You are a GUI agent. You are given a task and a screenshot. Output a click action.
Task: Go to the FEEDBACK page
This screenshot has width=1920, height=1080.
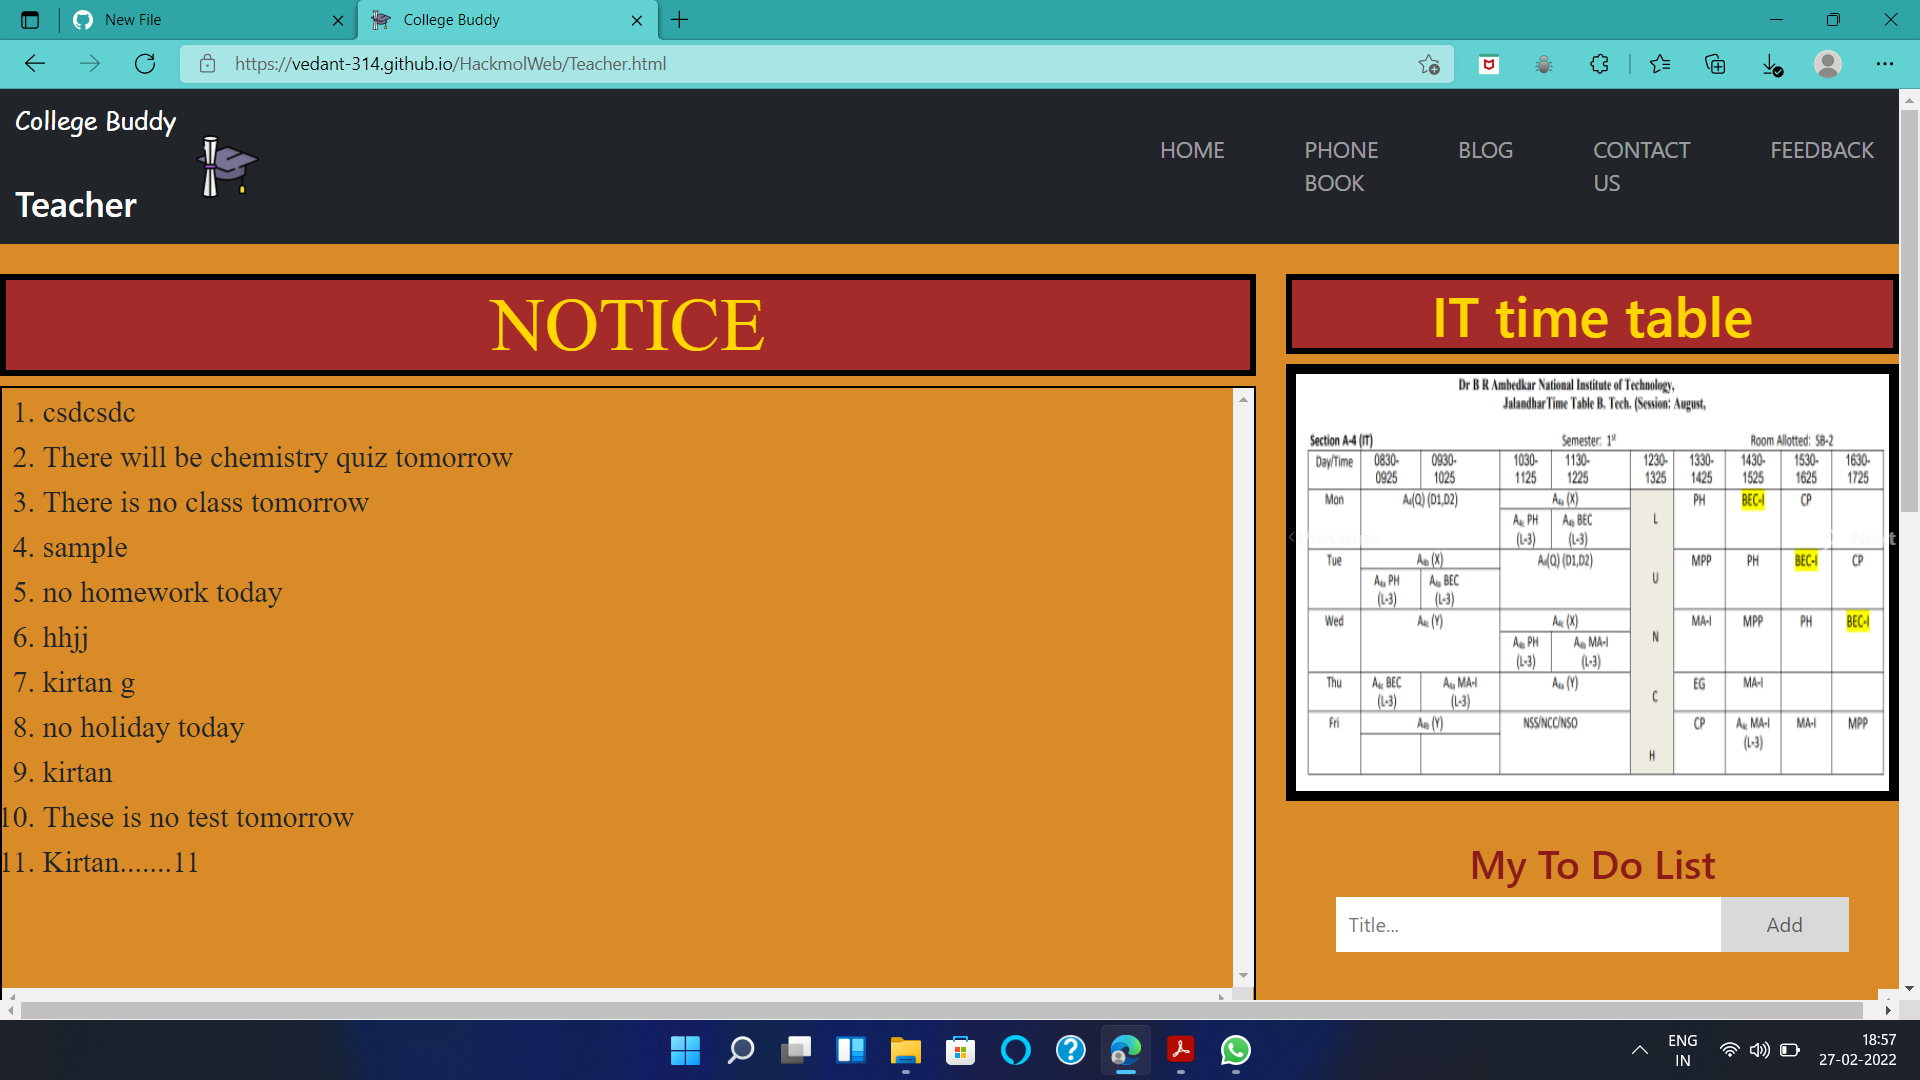[x=1821, y=150]
